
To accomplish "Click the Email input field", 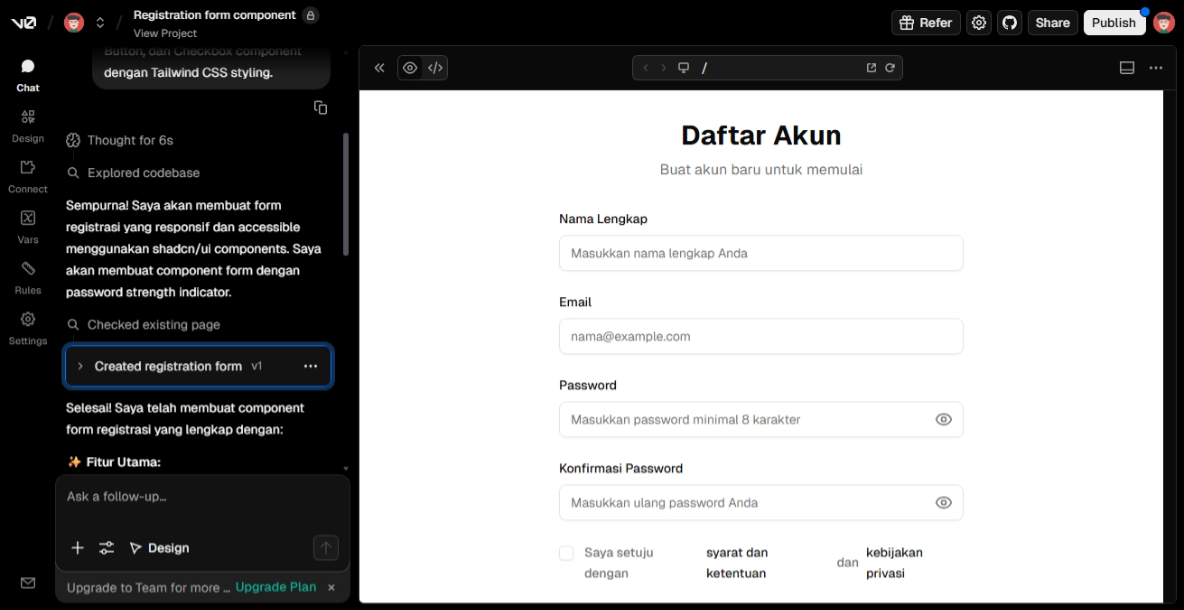I will (760, 337).
